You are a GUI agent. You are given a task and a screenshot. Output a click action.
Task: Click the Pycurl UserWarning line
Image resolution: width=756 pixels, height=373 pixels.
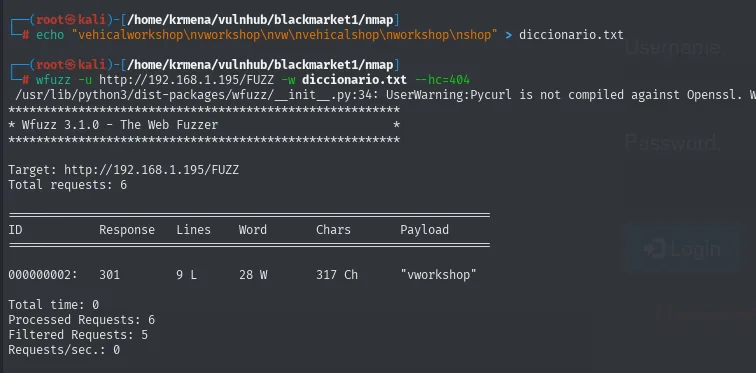[x=385, y=95]
